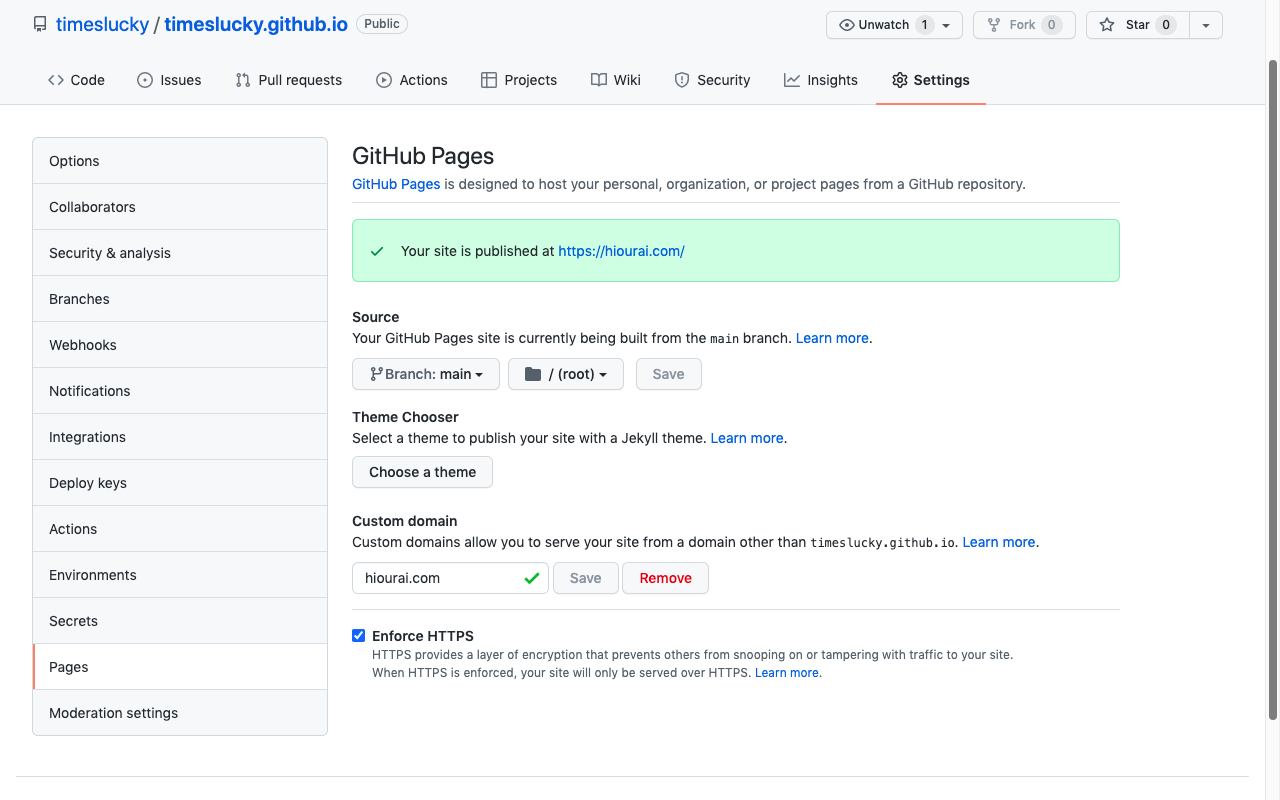This screenshot has height=800, width=1280.
Task: Toggle the Enforce HTTPS checkbox
Action: pyautogui.click(x=359, y=635)
